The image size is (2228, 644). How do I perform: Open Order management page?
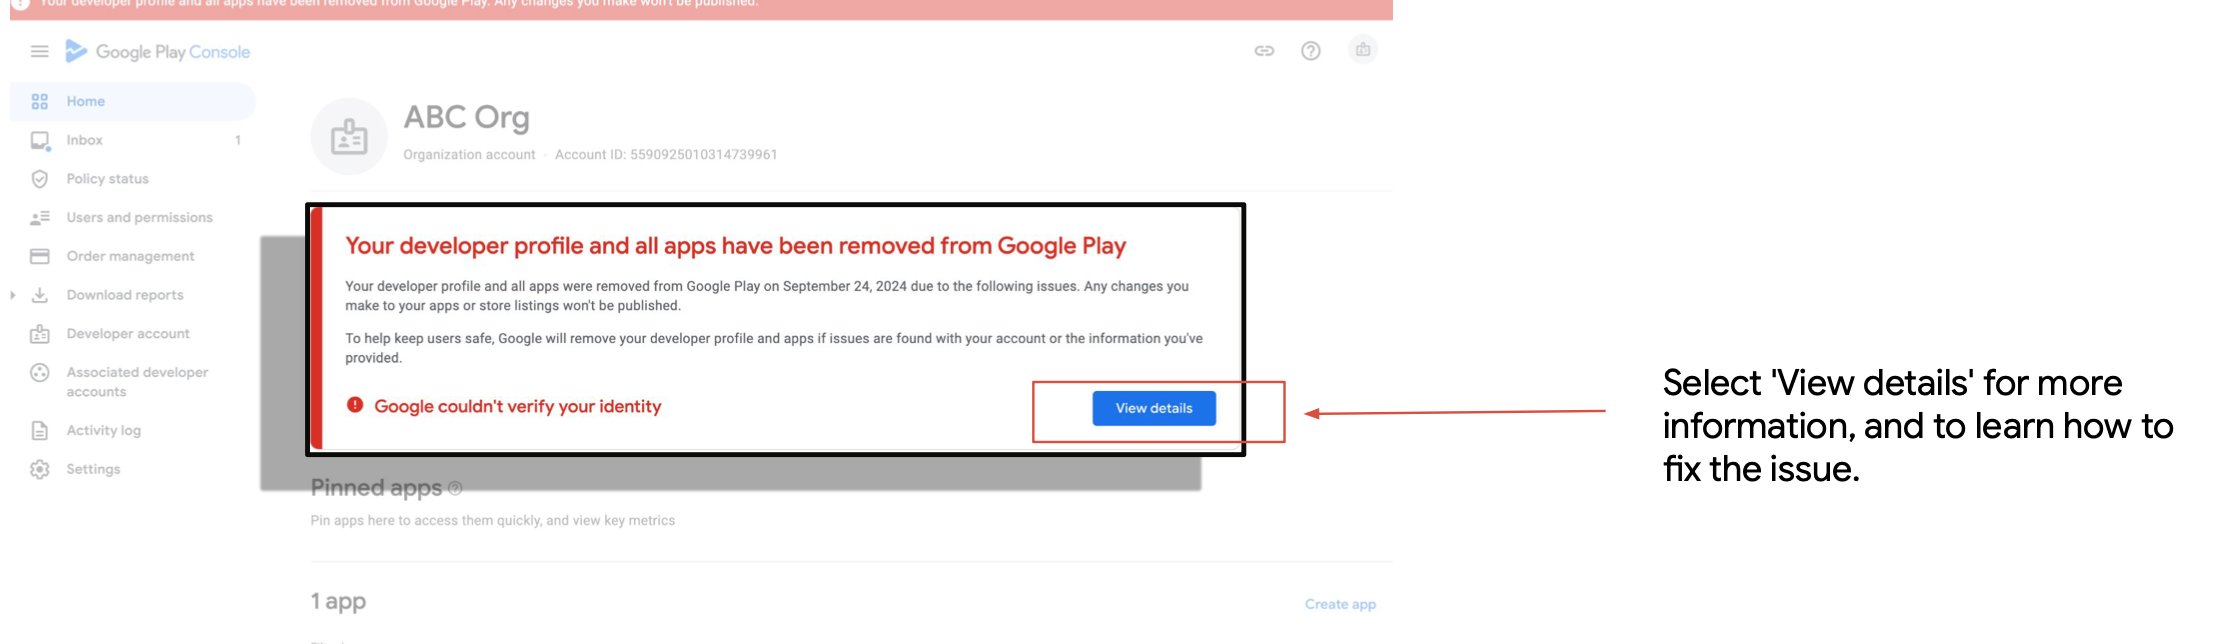[130, 256]
